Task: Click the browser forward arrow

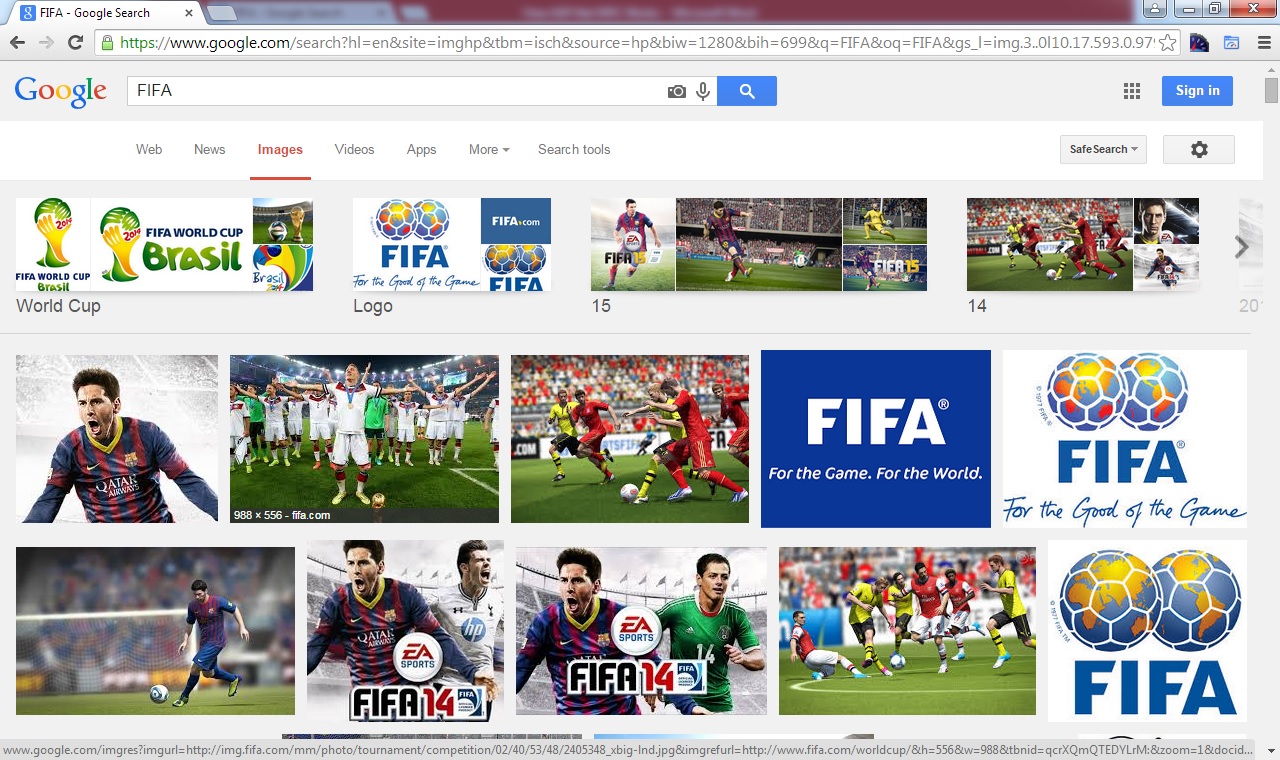Action: [46, 43]
